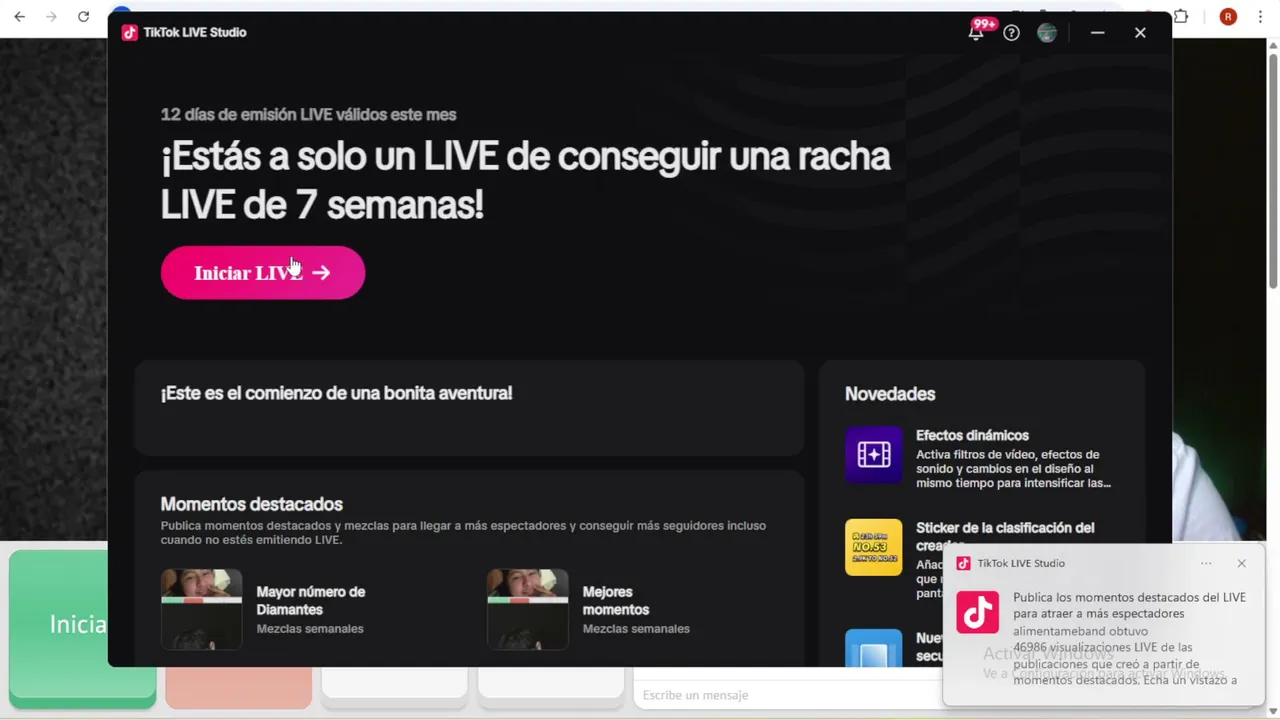The image size is (1280, 720).
Task: Select the Mejores momentos title
Action: 616,600
